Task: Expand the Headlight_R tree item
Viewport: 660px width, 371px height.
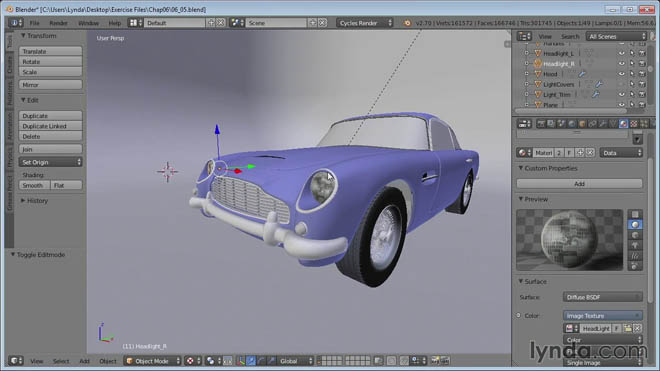Action: point(526,64)
